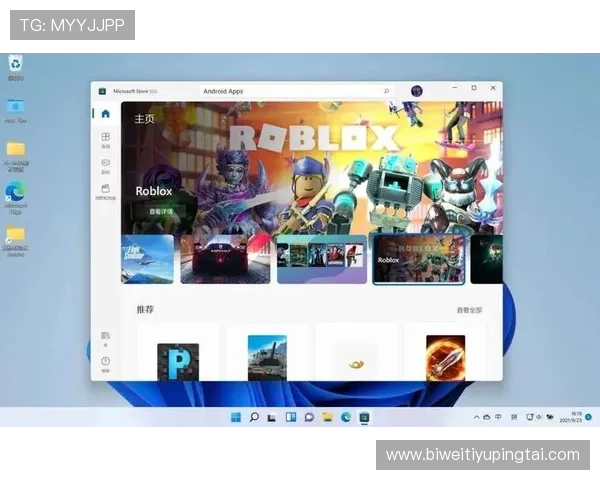Open the Library icon in Store sidebar
The height and width of the screenshot is (480, 600).
tap(106, 339)
